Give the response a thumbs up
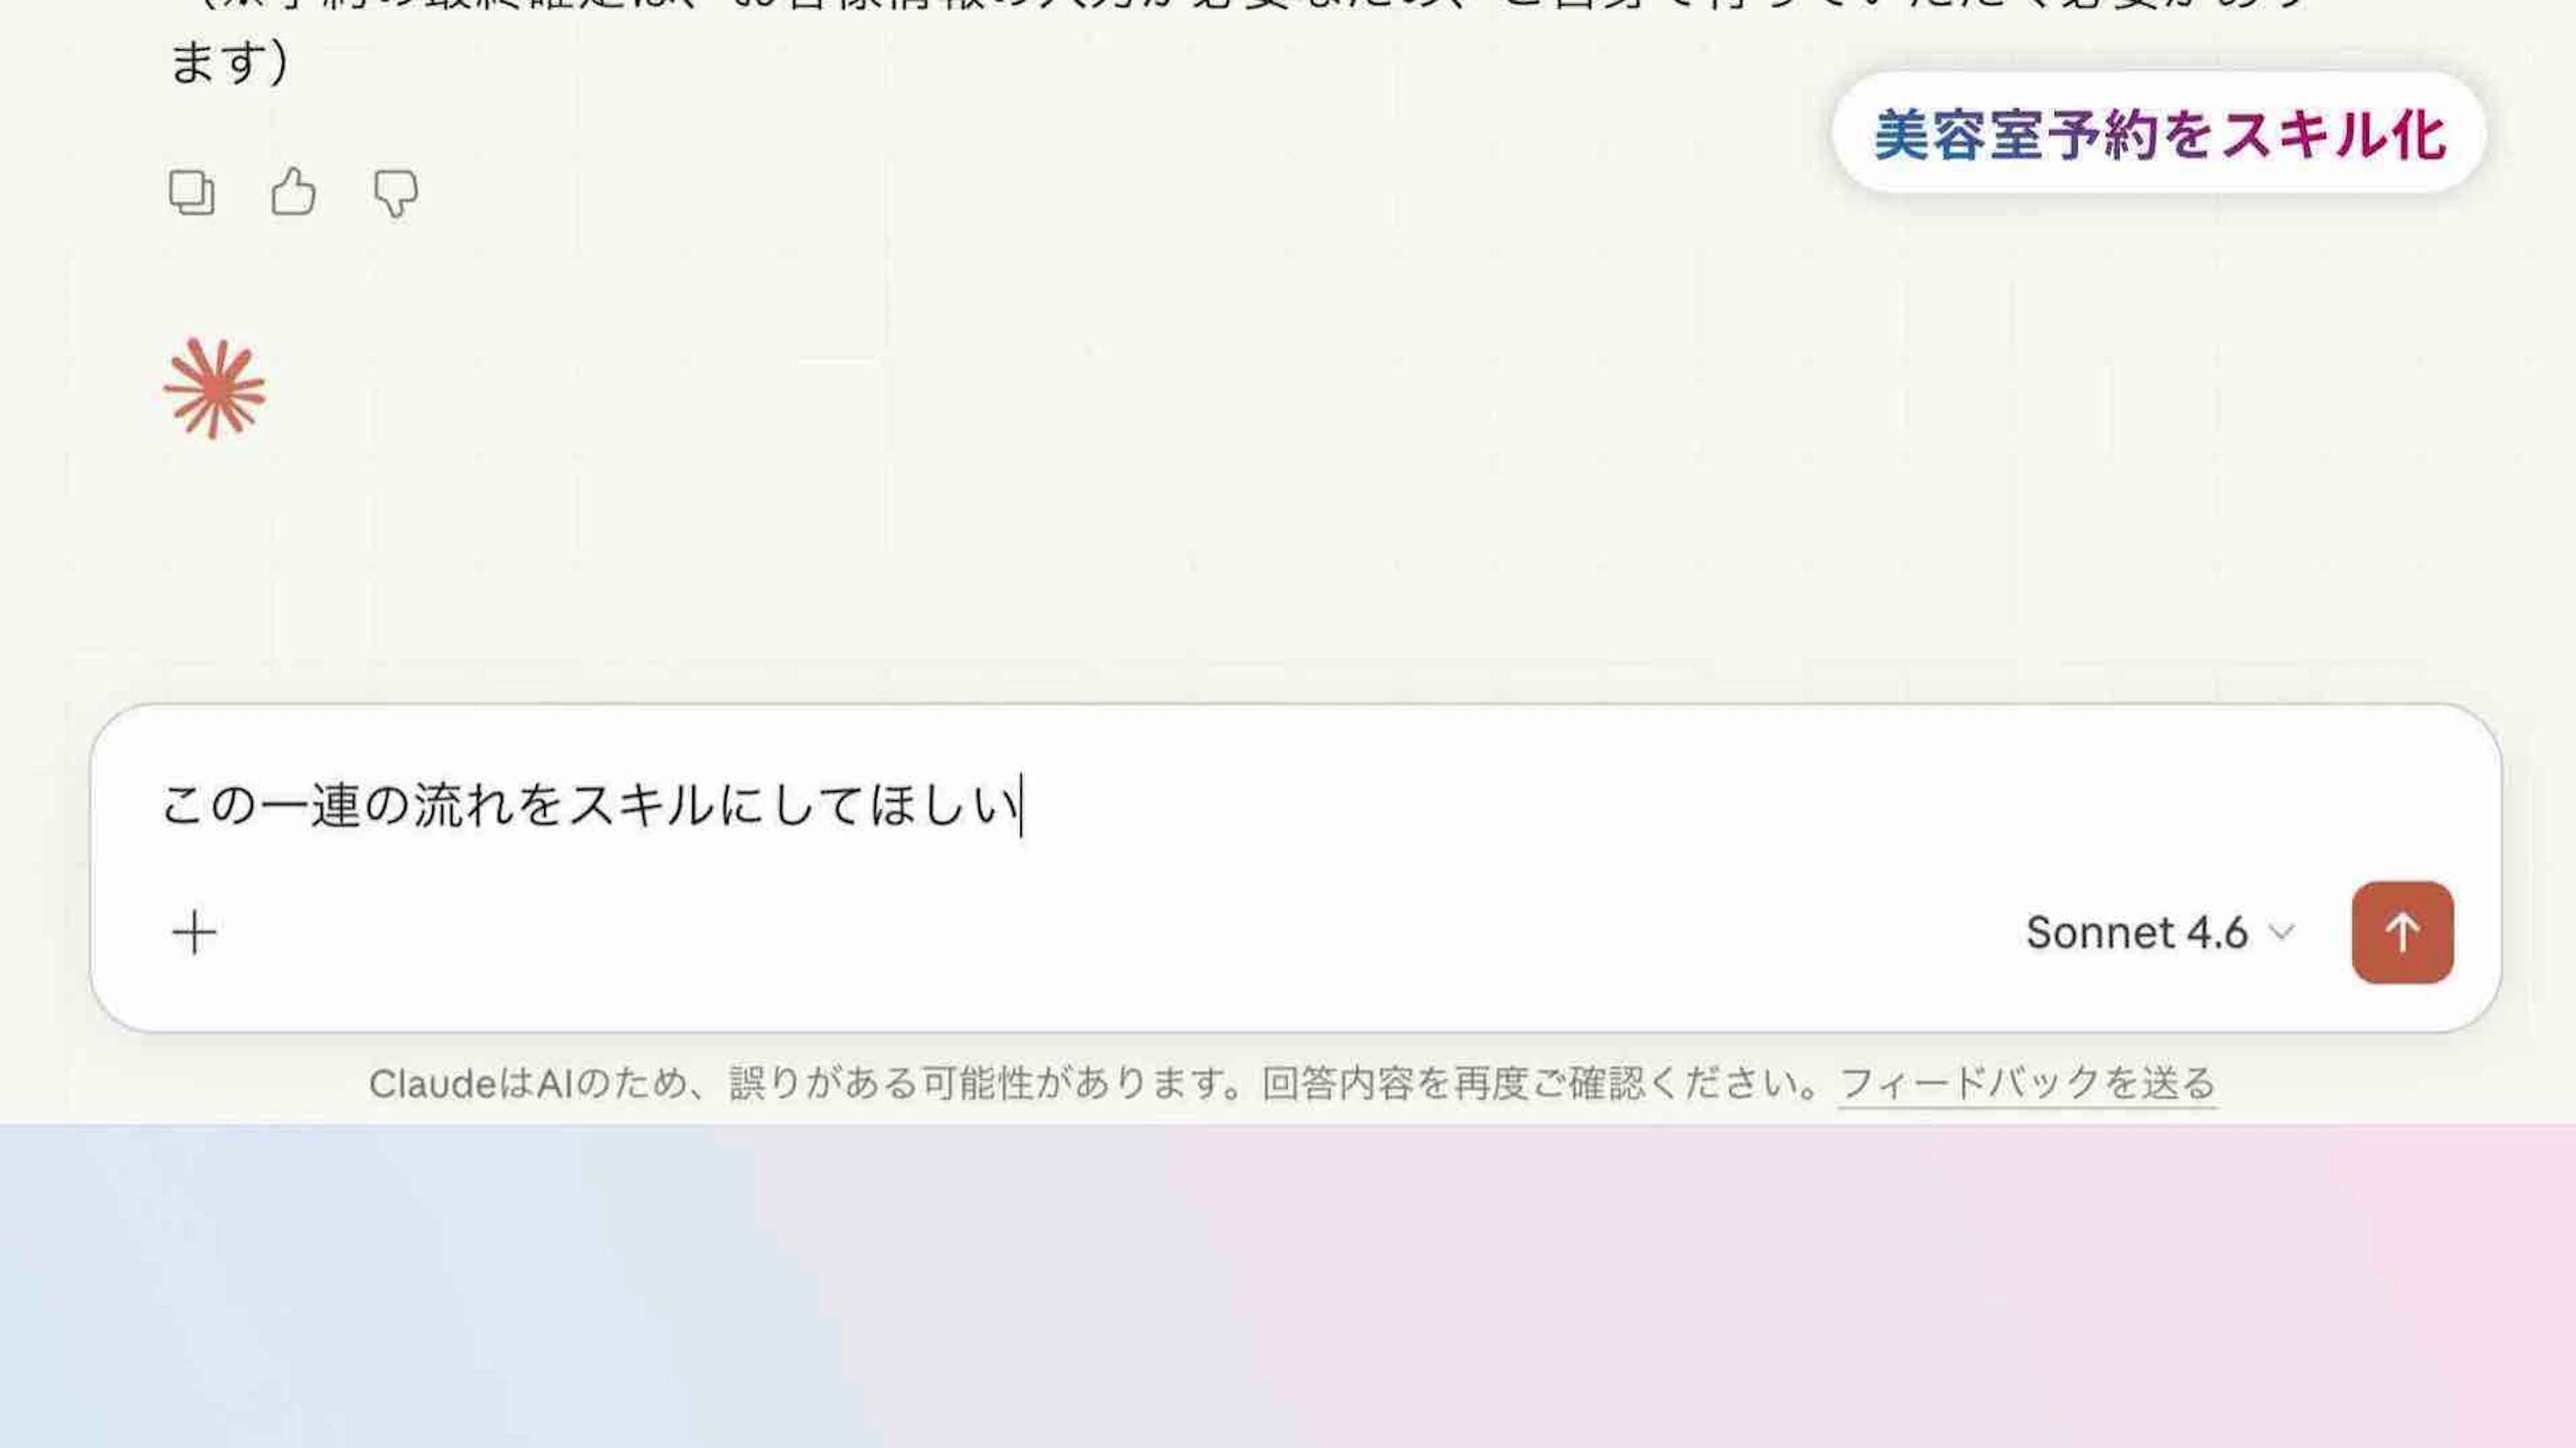The width and height of the screenshot is (2576, 1448). (x=293, y=191)
